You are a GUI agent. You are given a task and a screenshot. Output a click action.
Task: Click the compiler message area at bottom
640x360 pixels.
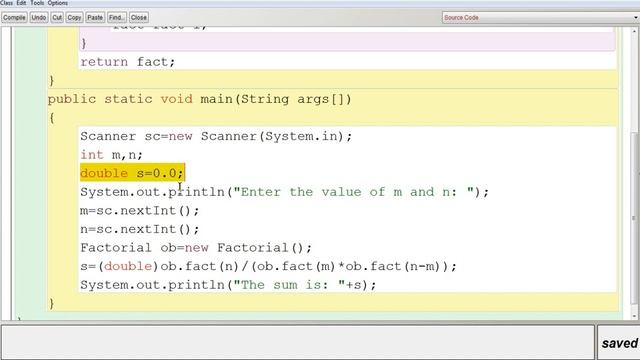298,342
